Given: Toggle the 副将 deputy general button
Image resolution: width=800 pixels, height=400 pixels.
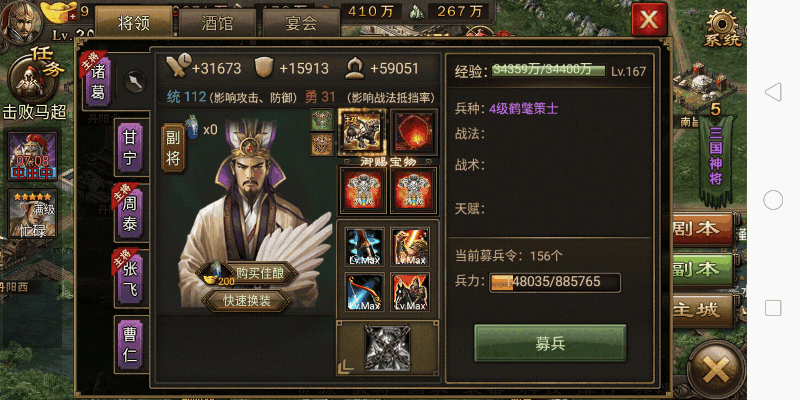Looking at the screenshot, I should point(173,147).
